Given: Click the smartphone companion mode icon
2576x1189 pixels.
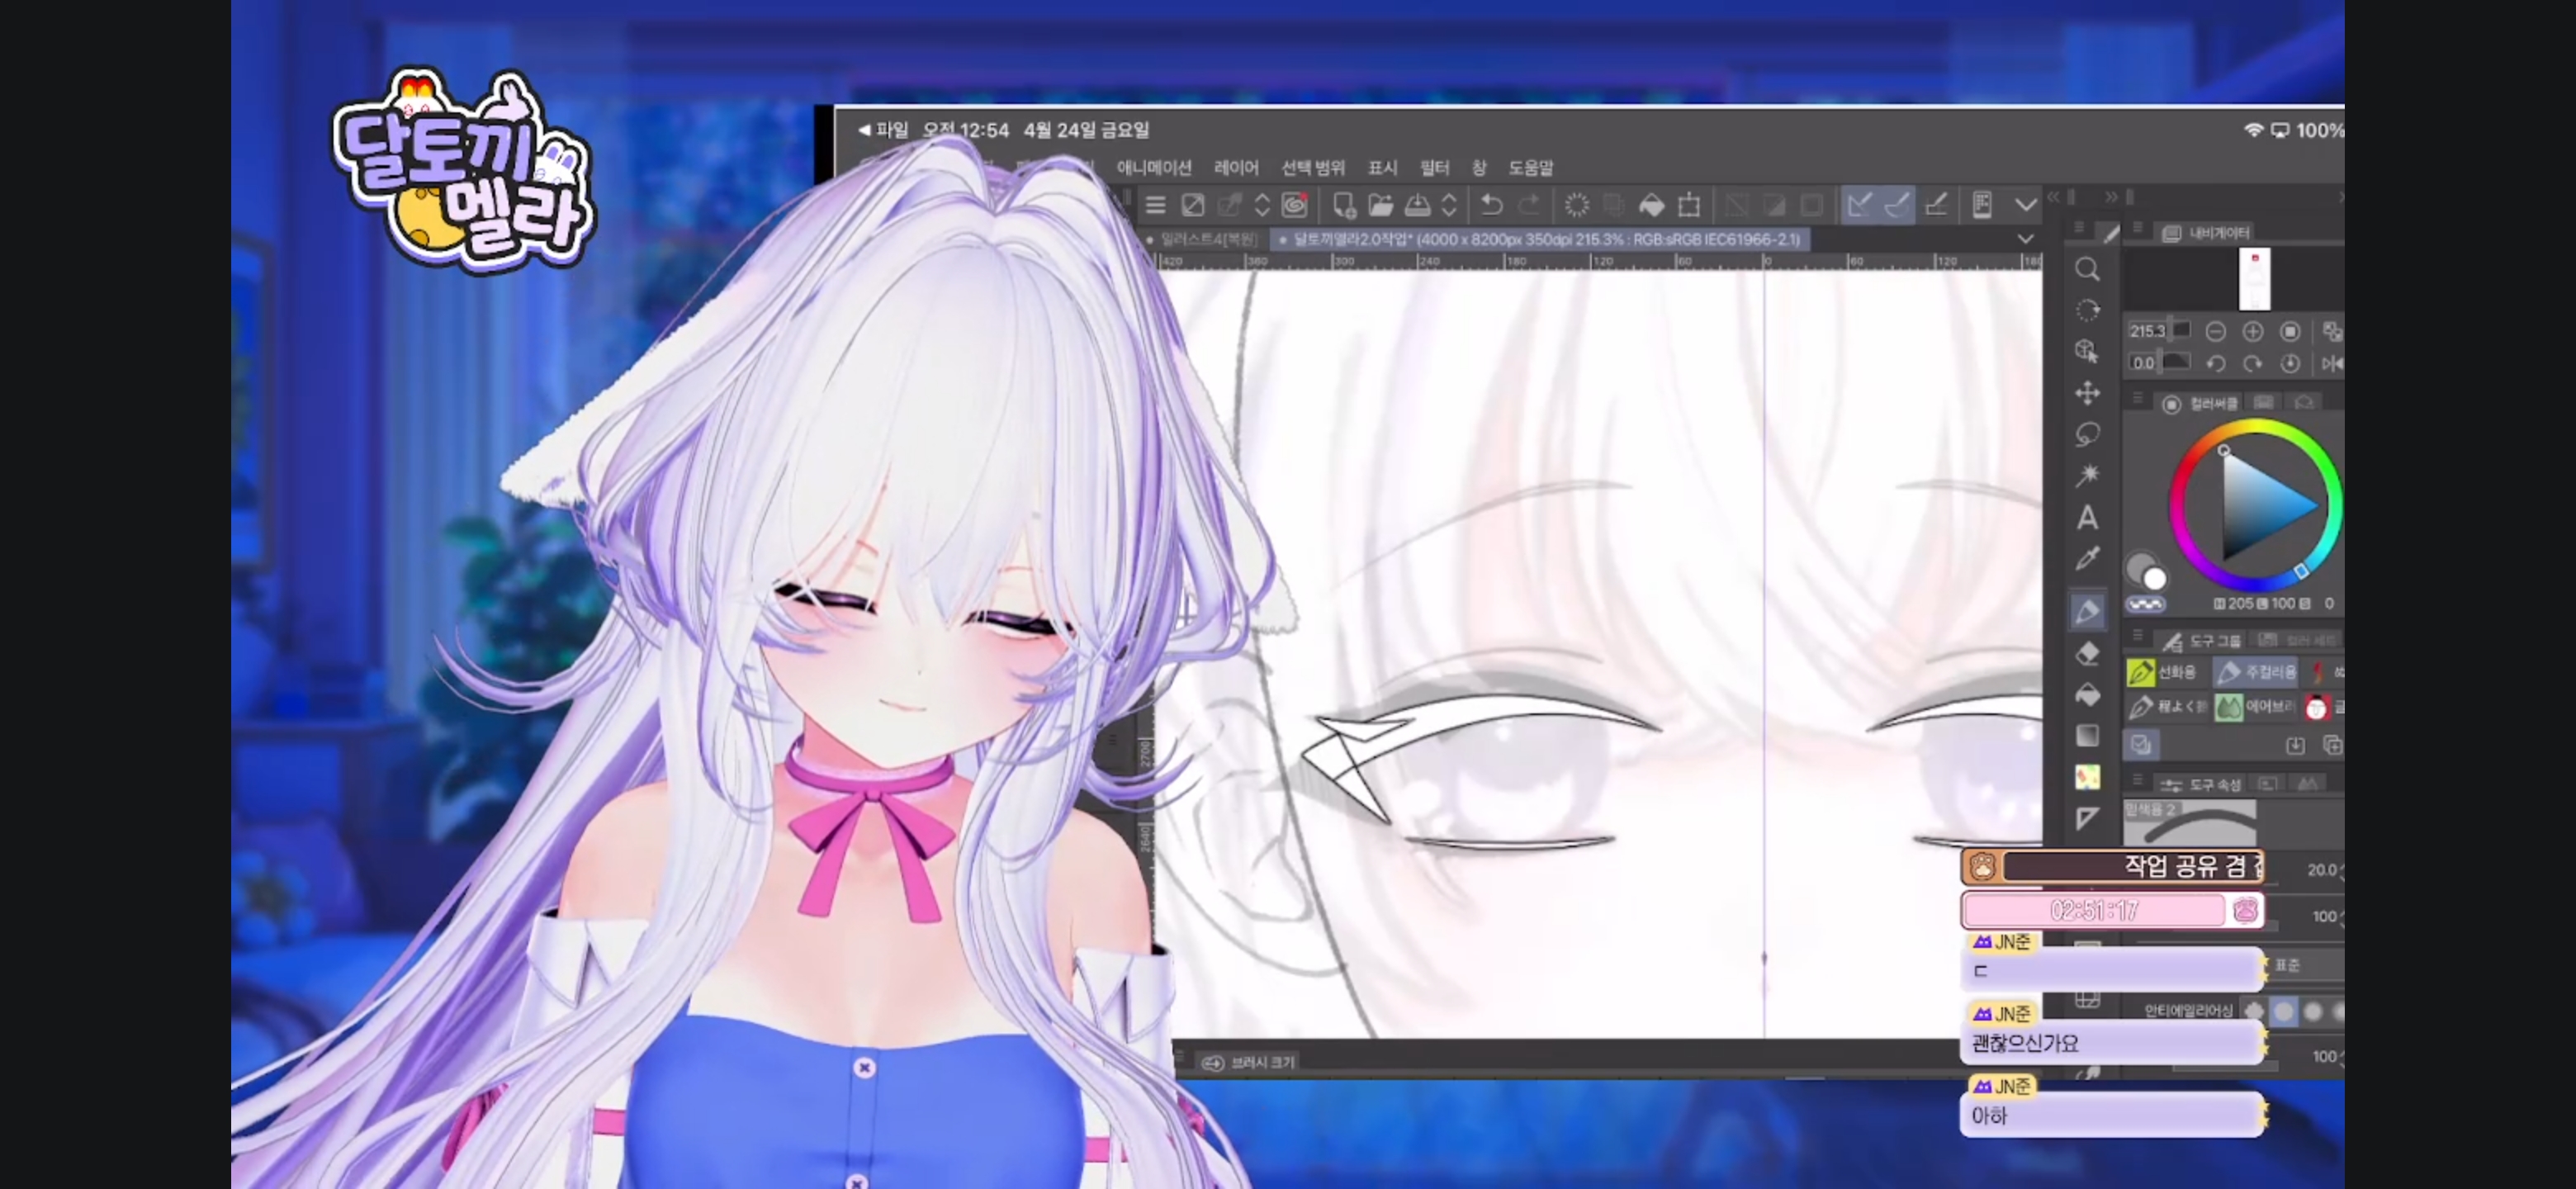Looking at the screenshot, I should click(x=1982, y=205).
